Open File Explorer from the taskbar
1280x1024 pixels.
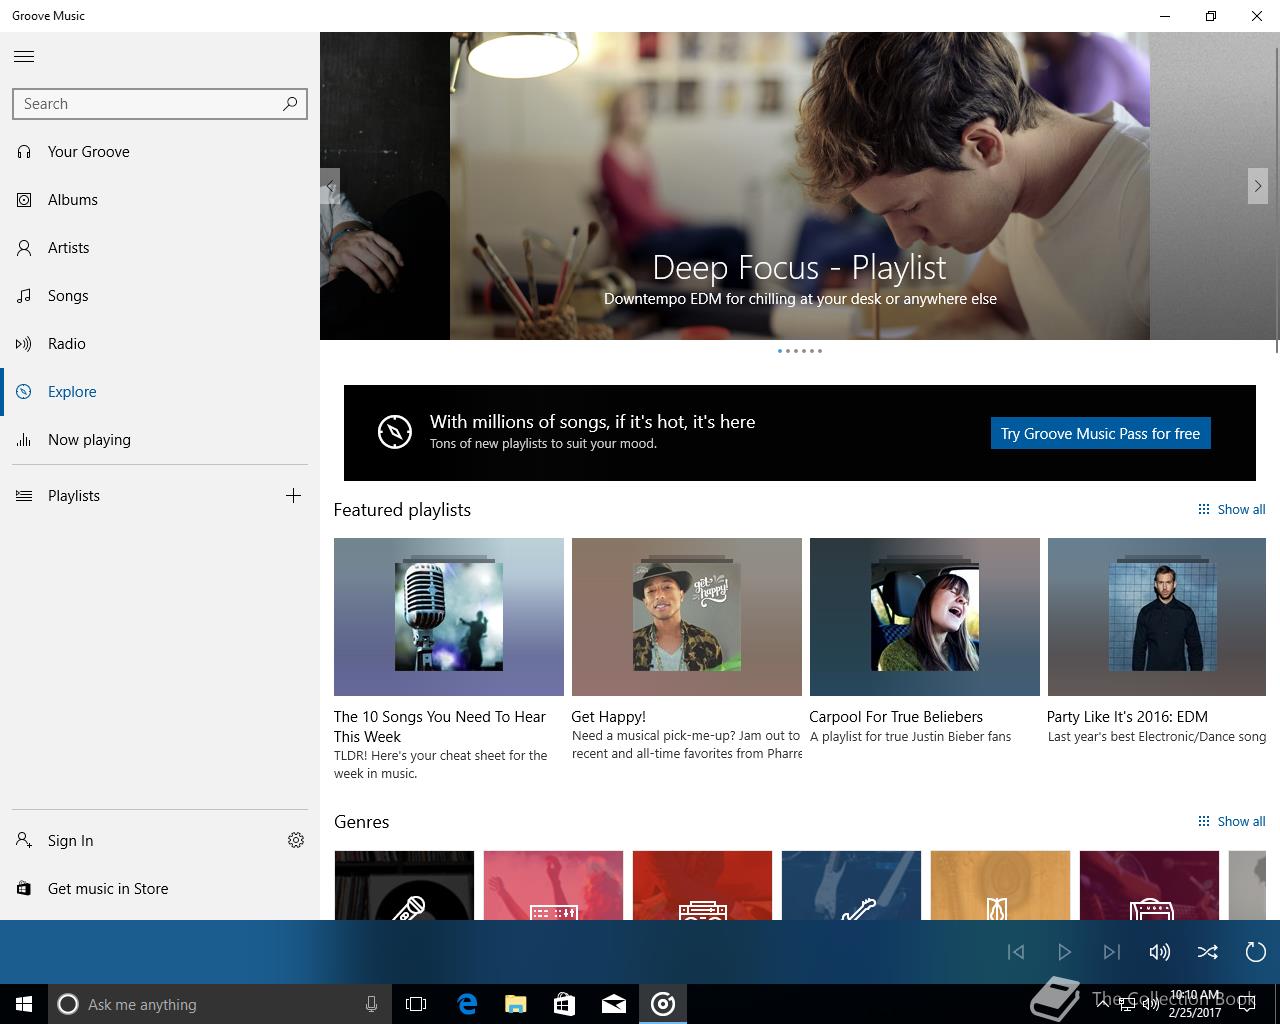point(516,1004)
